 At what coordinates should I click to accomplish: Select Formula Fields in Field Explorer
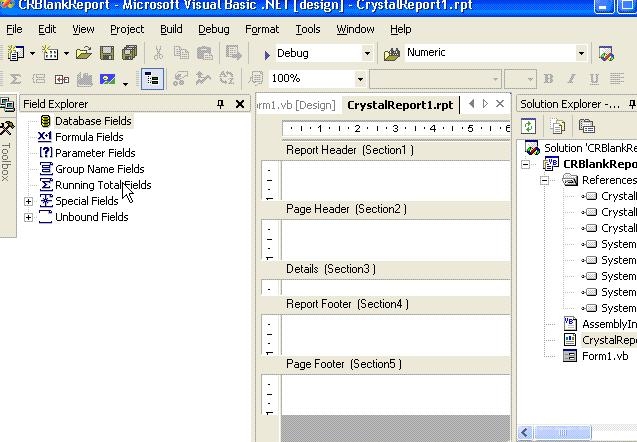(x=89, y=137)
